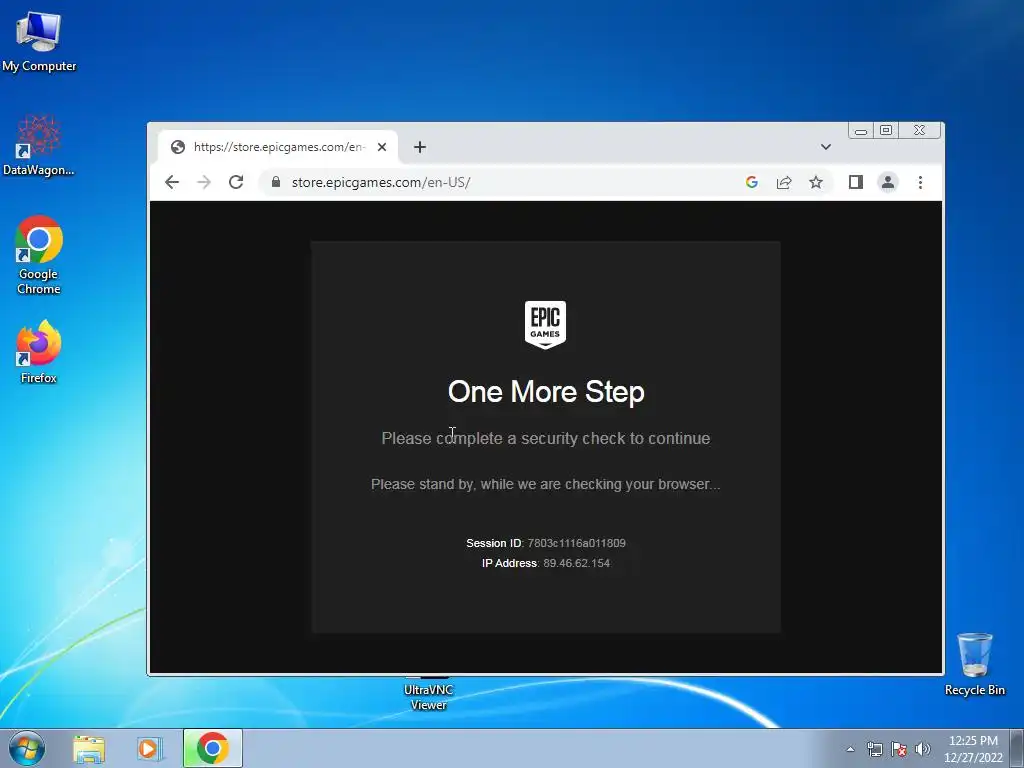
Task: Launch Firefox from the desktop shortcut
Action: [x=39, y=351]
